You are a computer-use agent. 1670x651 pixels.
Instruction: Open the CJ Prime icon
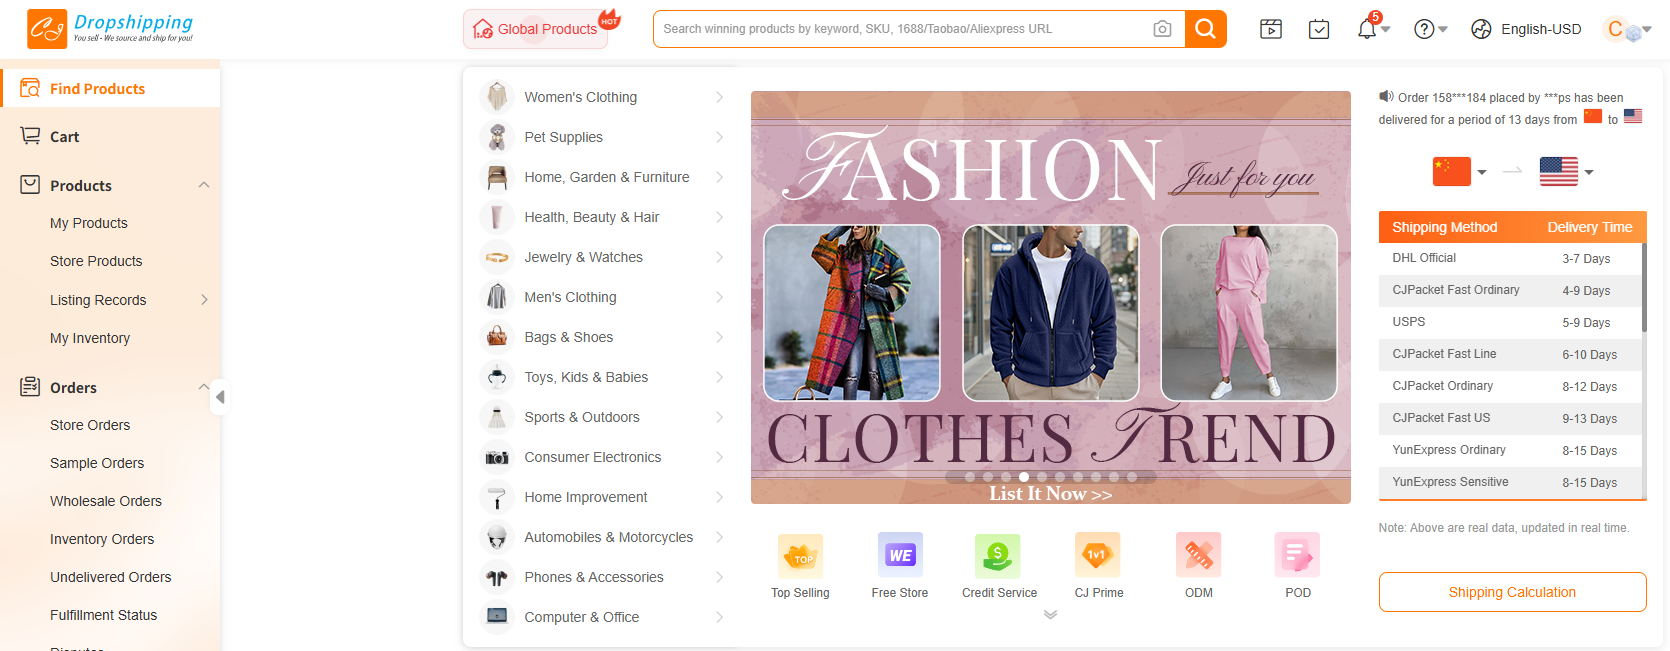pos(1098,556)
